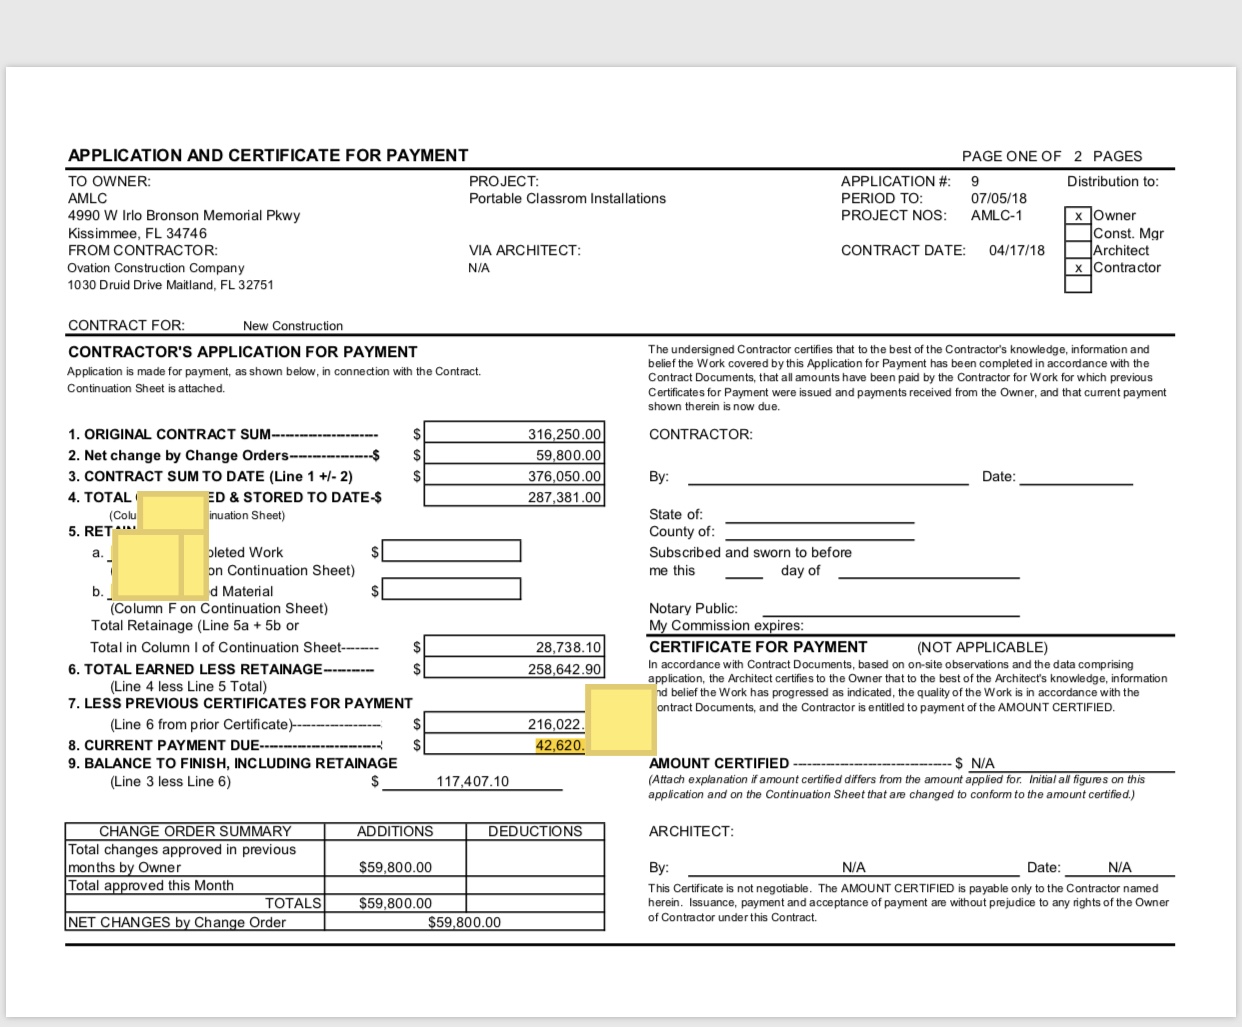Select 1030 Druid Drive Maitland, FL 32751

point(171,285)
